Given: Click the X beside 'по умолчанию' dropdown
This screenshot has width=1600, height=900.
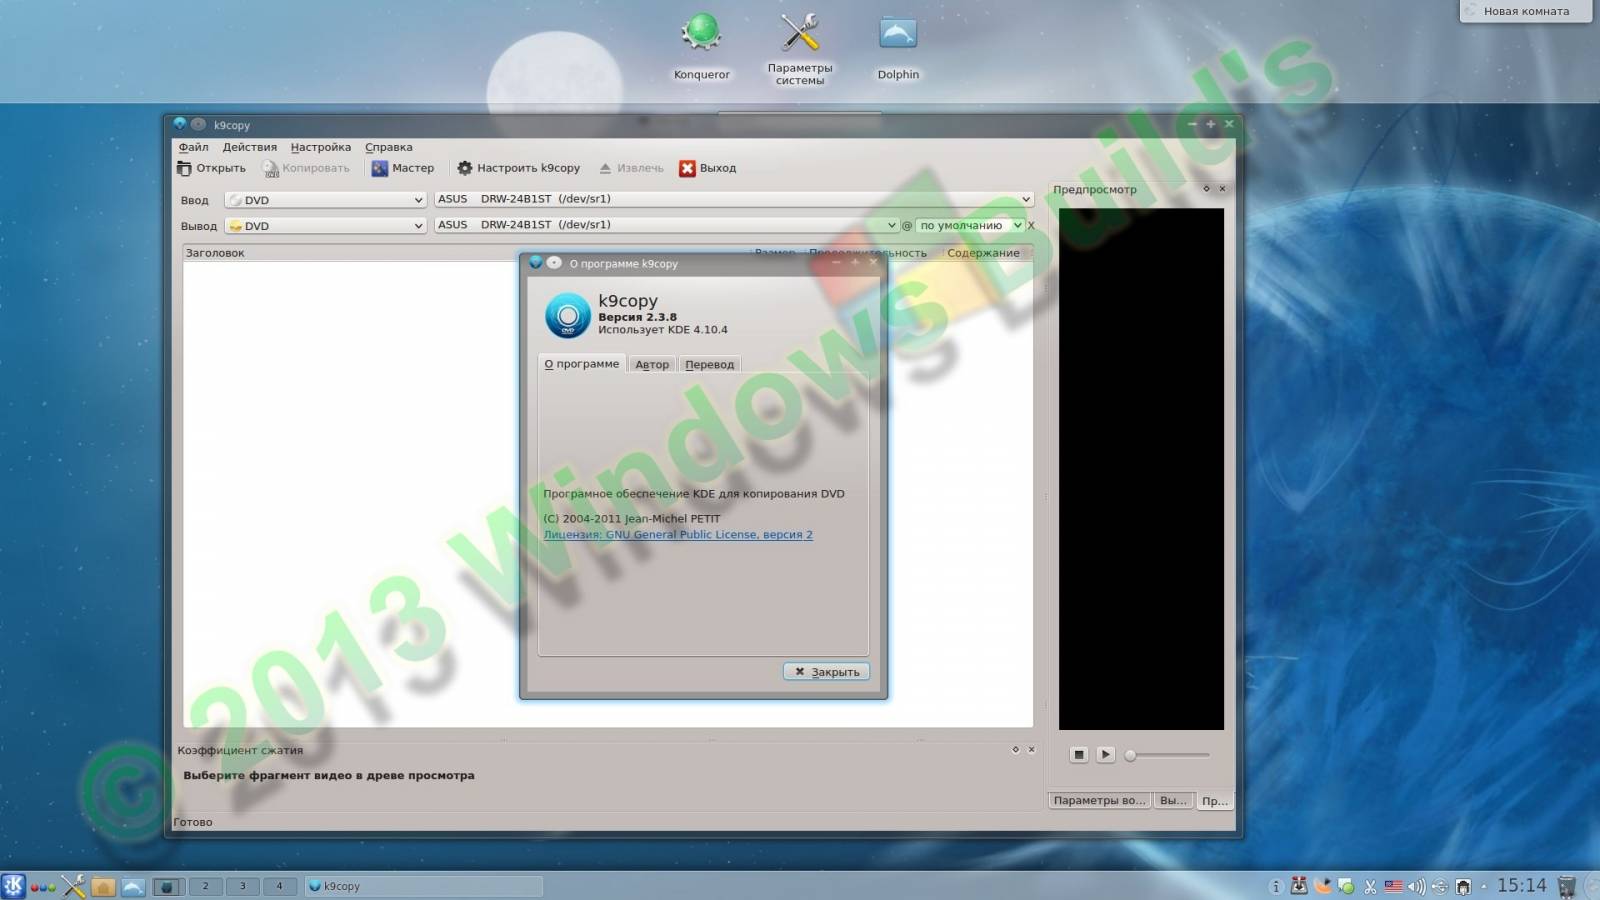Looking at the screenshot, I should (1031, 225).
